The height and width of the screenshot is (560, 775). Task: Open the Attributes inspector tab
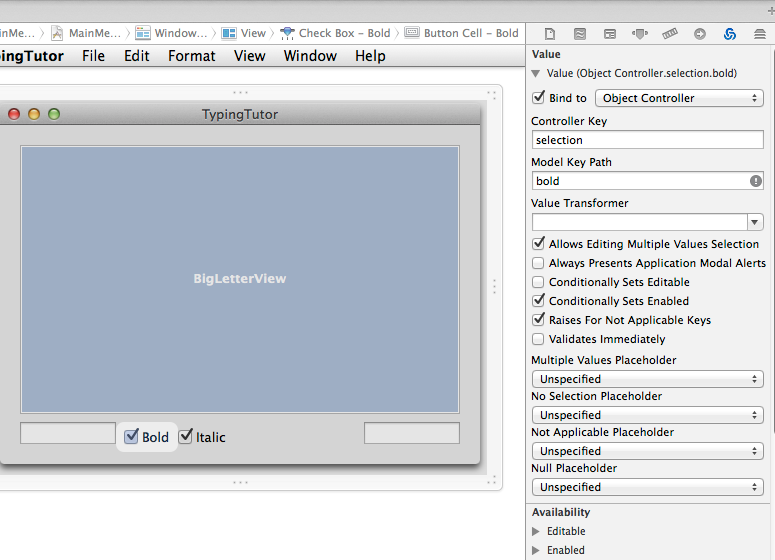point(640,34)
